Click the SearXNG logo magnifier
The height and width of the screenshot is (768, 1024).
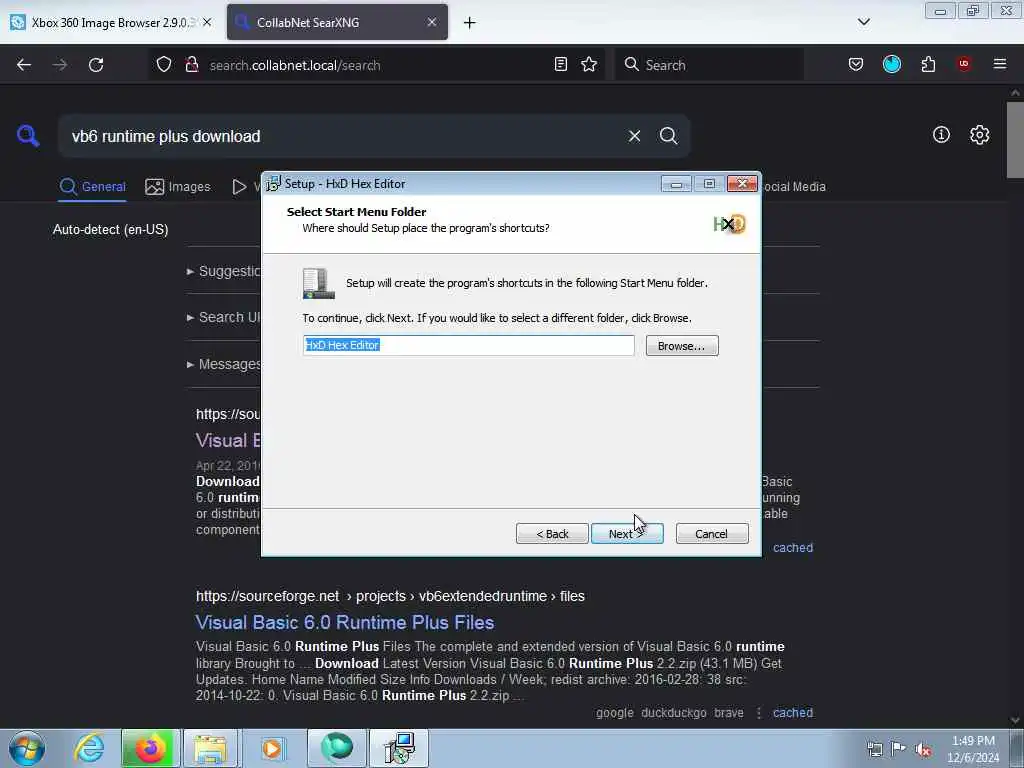[28, 136]
